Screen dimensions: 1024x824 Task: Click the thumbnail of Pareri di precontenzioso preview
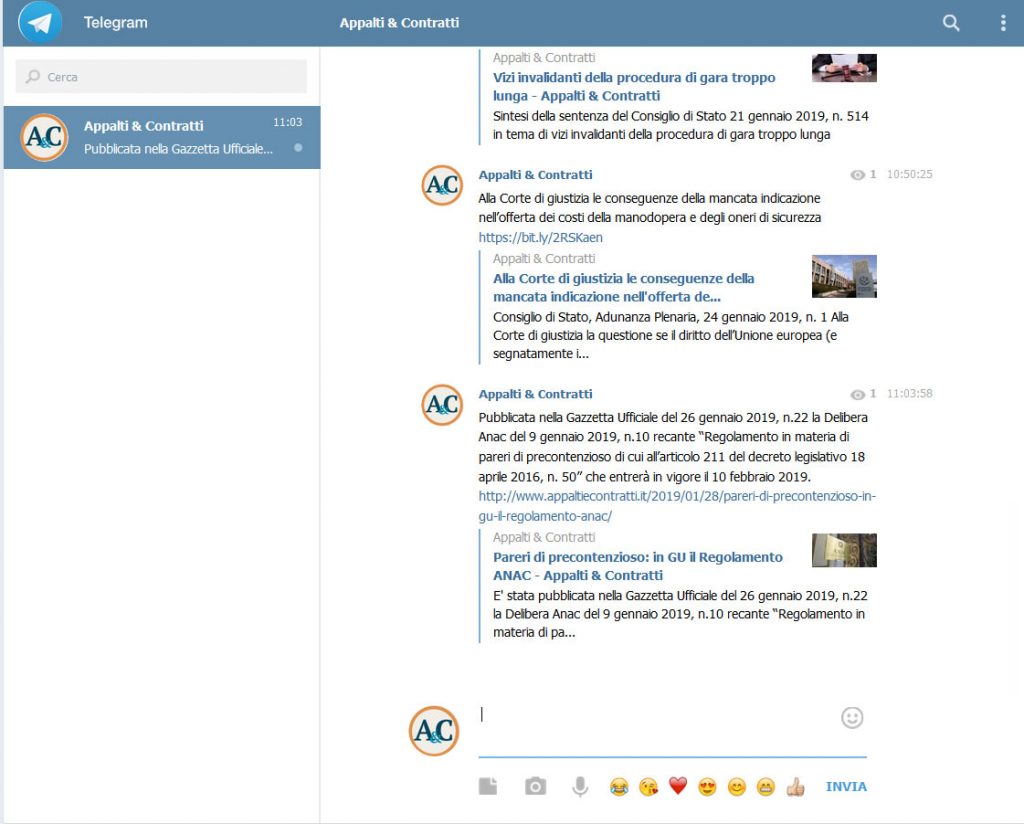click(x=844, y=550)
